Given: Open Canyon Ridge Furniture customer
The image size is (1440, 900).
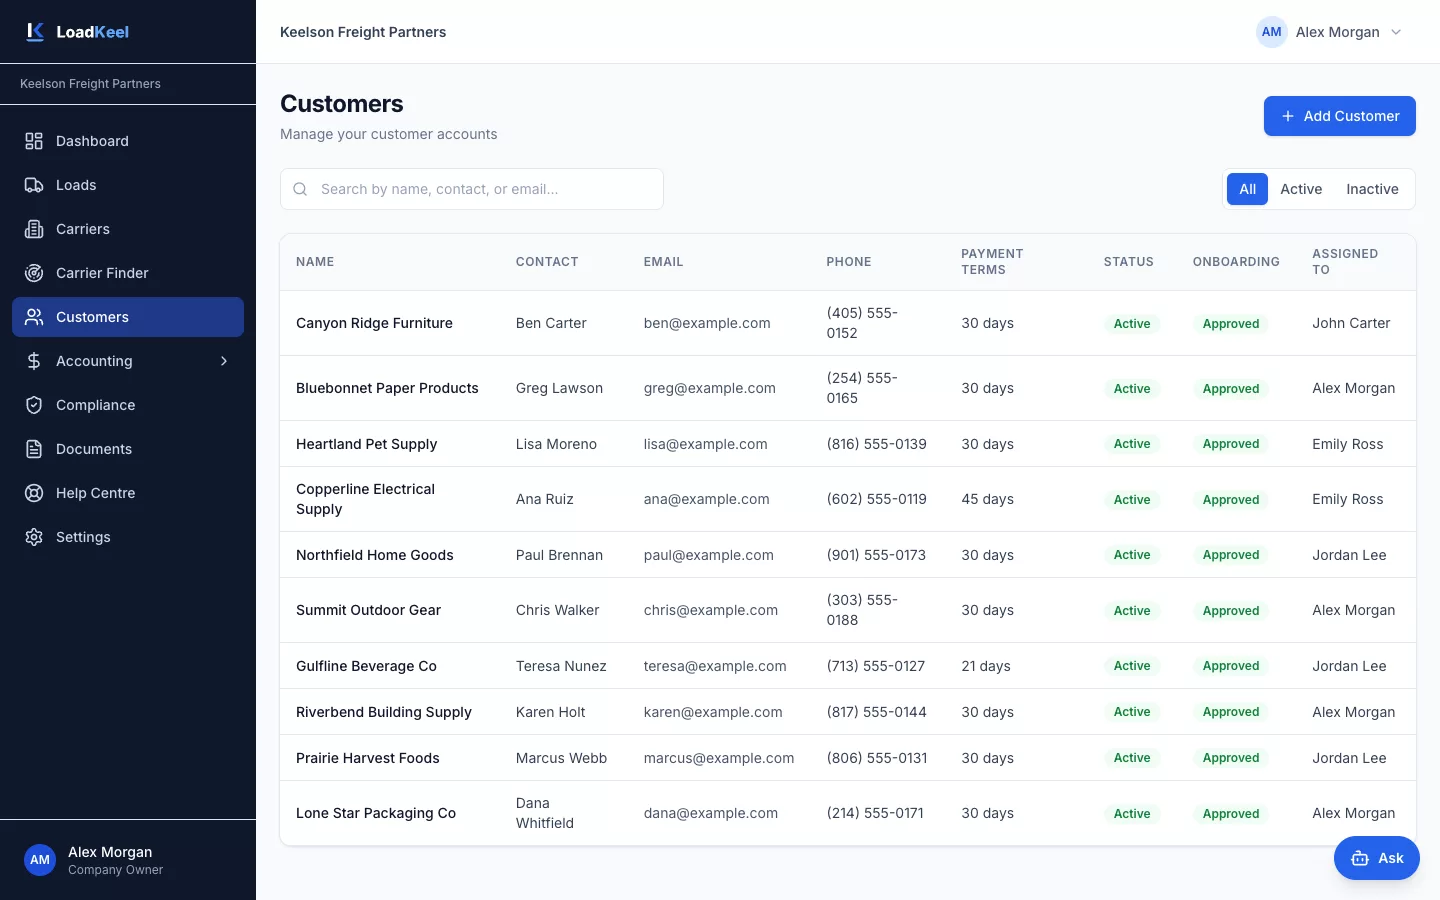Looking at the screenshot, I should (374, 323).
